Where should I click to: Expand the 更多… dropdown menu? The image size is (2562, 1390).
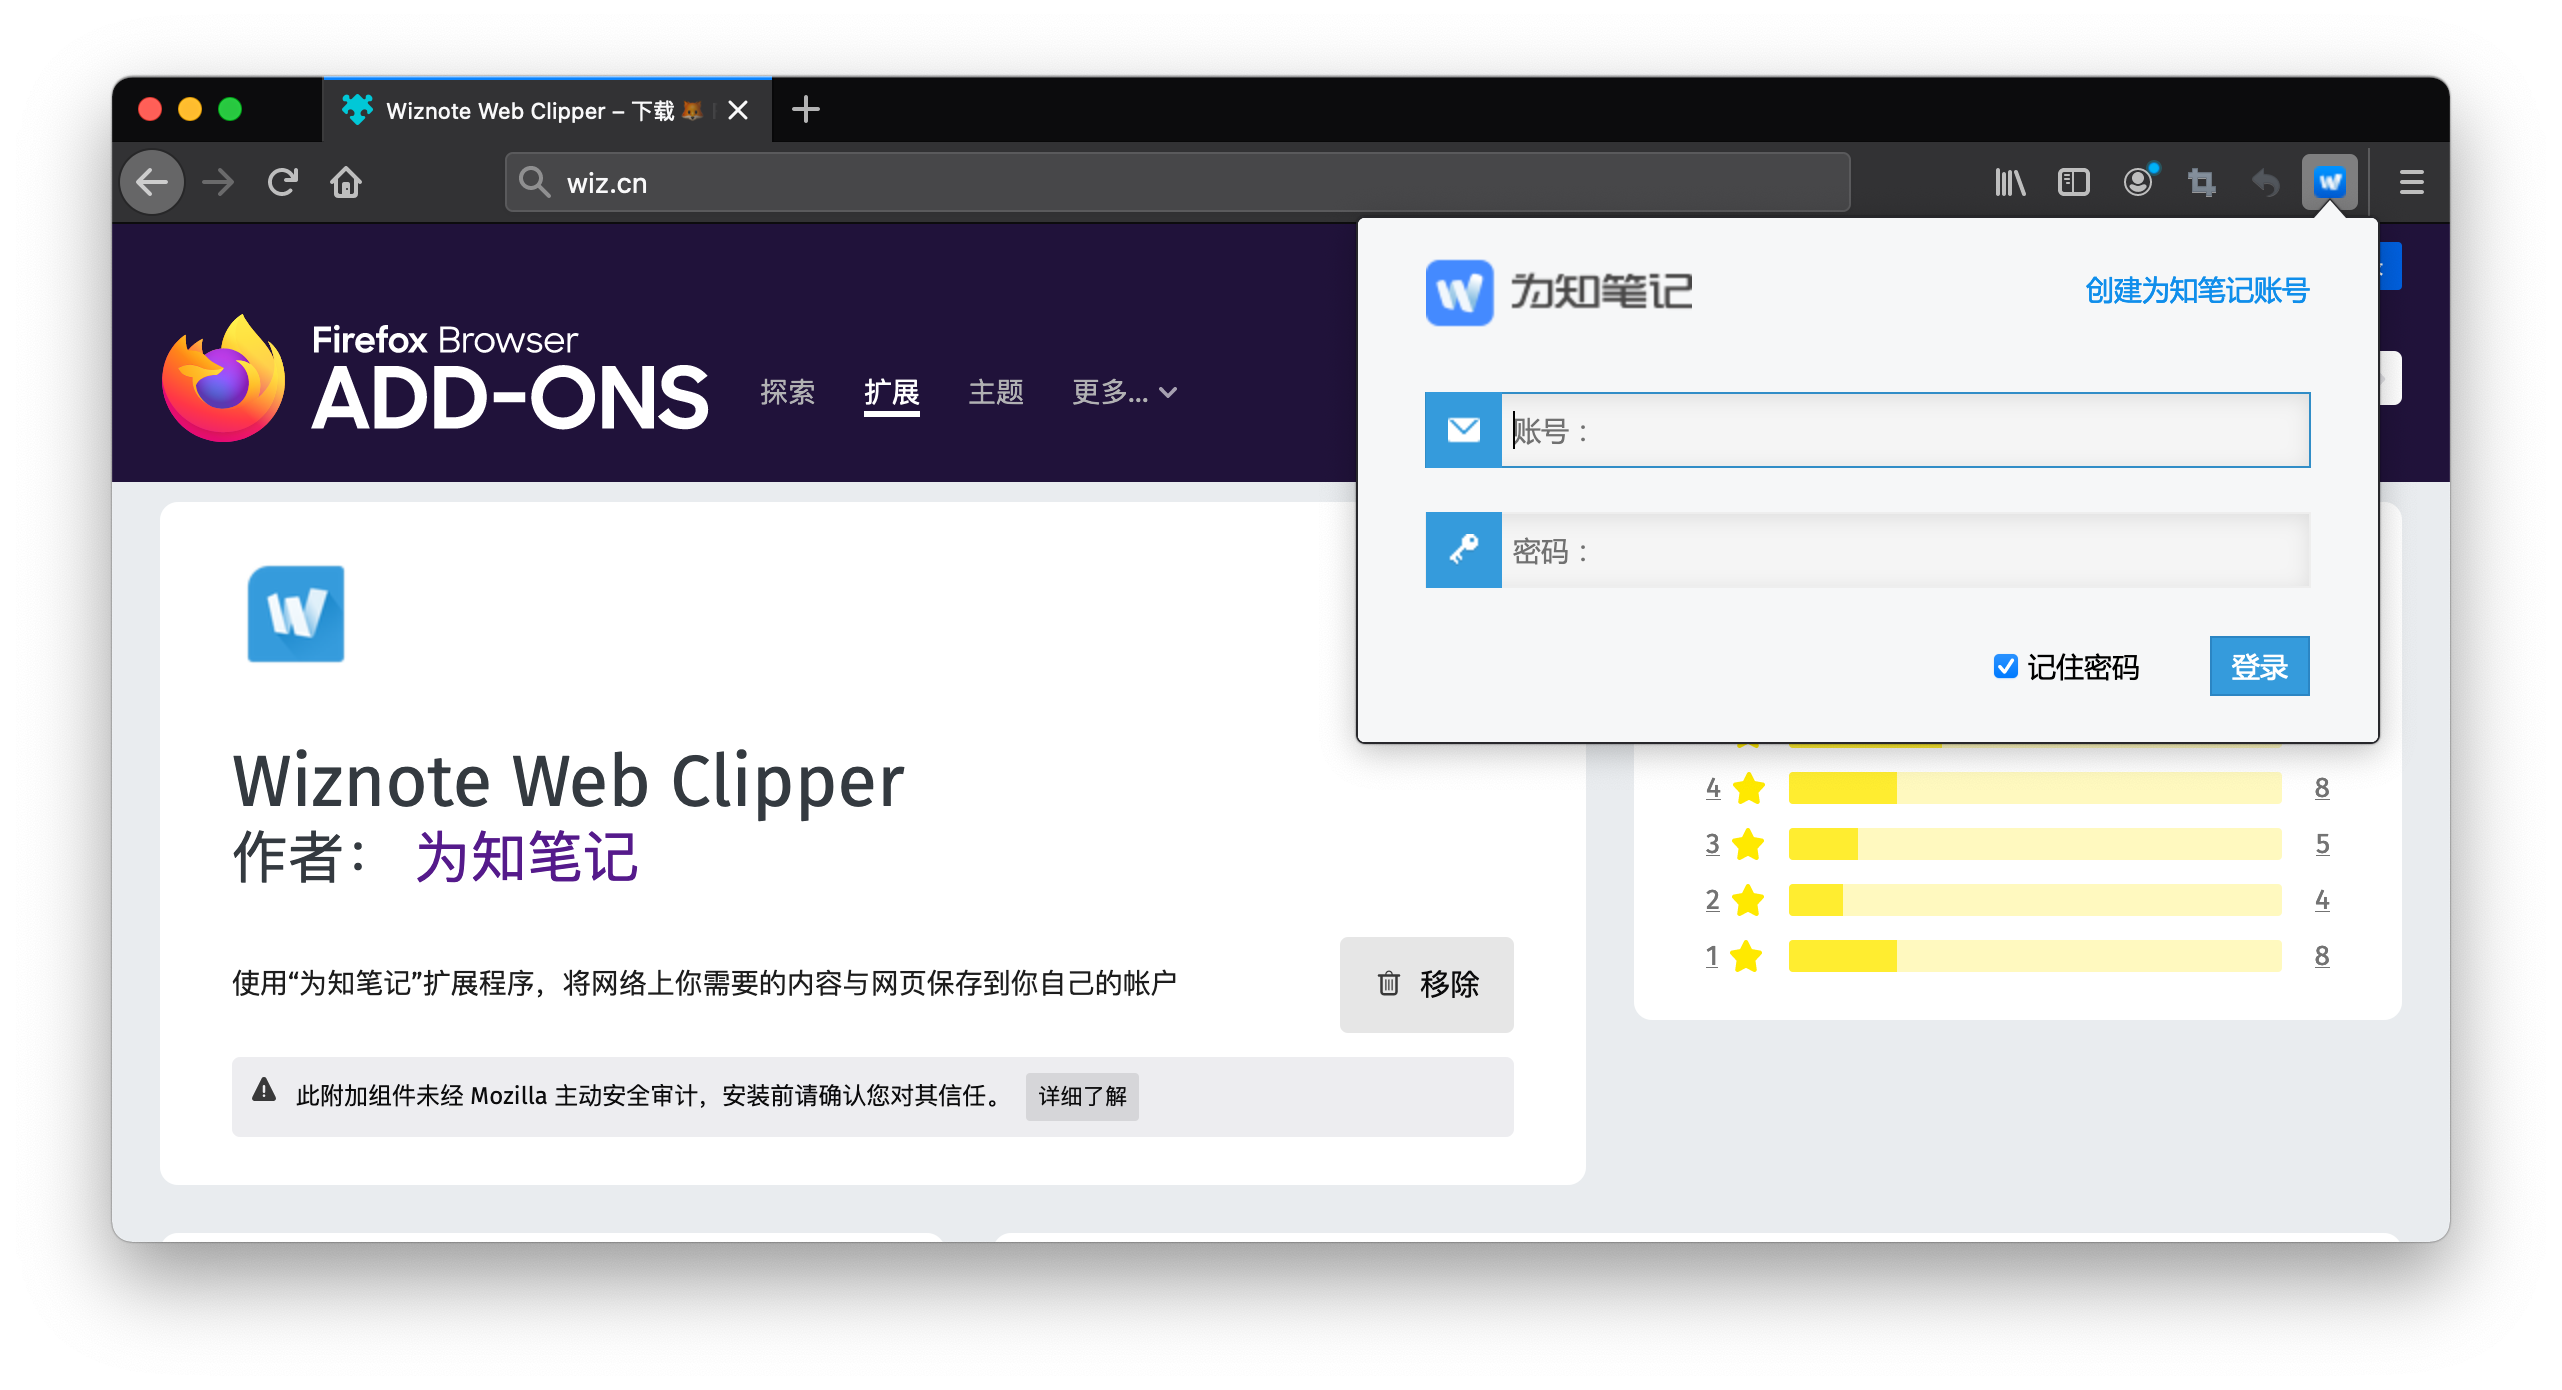pos(1124,392)
